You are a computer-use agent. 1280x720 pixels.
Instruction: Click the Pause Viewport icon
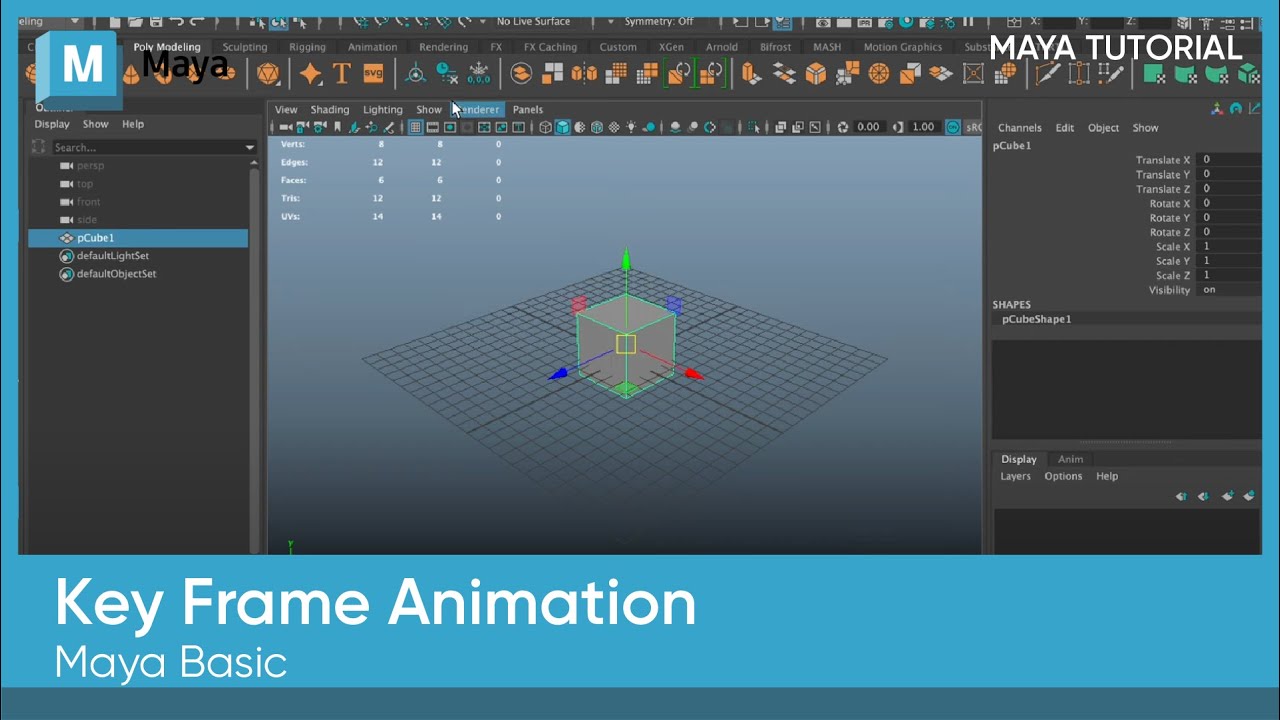(x=967, y=21)
